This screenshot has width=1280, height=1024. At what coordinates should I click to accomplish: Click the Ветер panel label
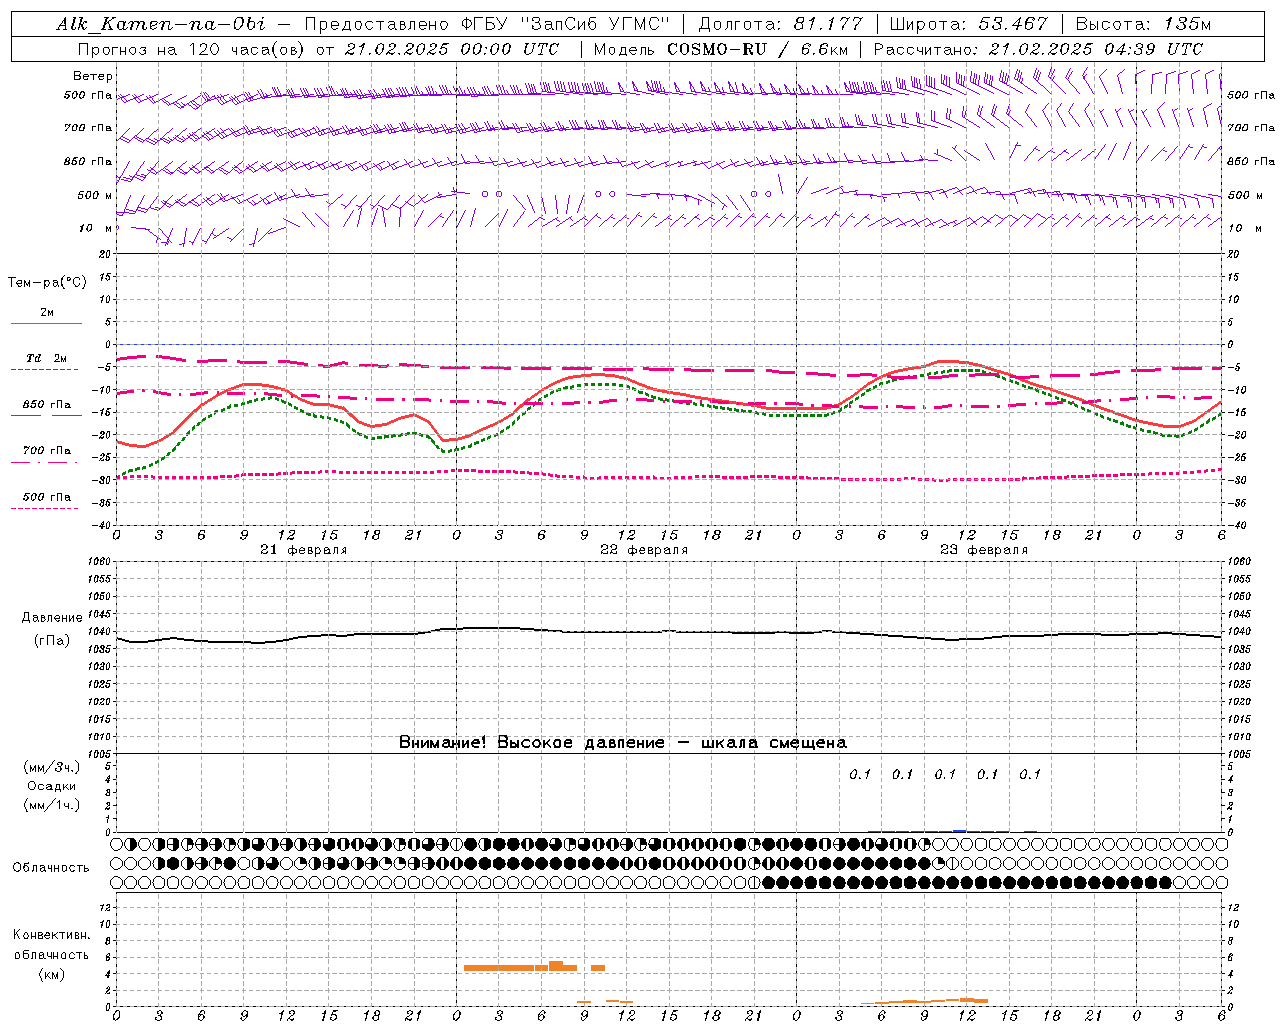[93, 76]
